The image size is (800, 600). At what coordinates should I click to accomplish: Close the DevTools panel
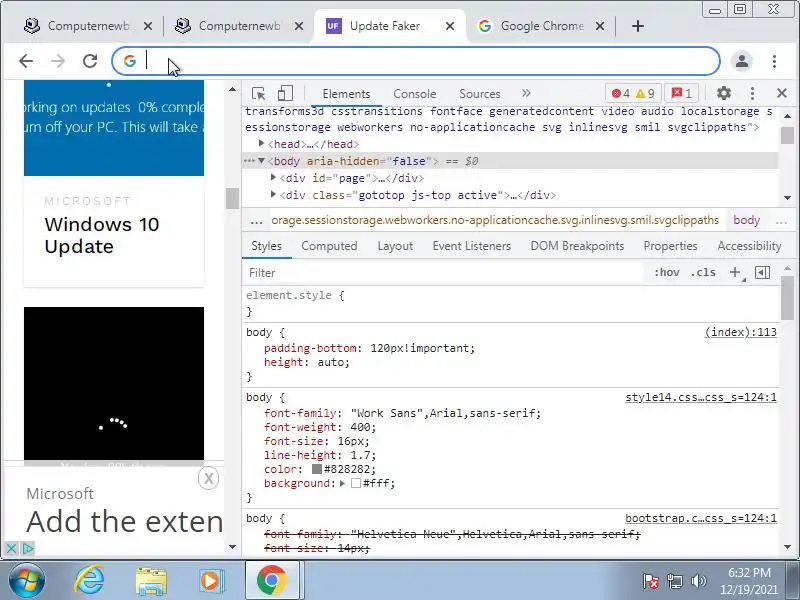[x=782, y=93]
